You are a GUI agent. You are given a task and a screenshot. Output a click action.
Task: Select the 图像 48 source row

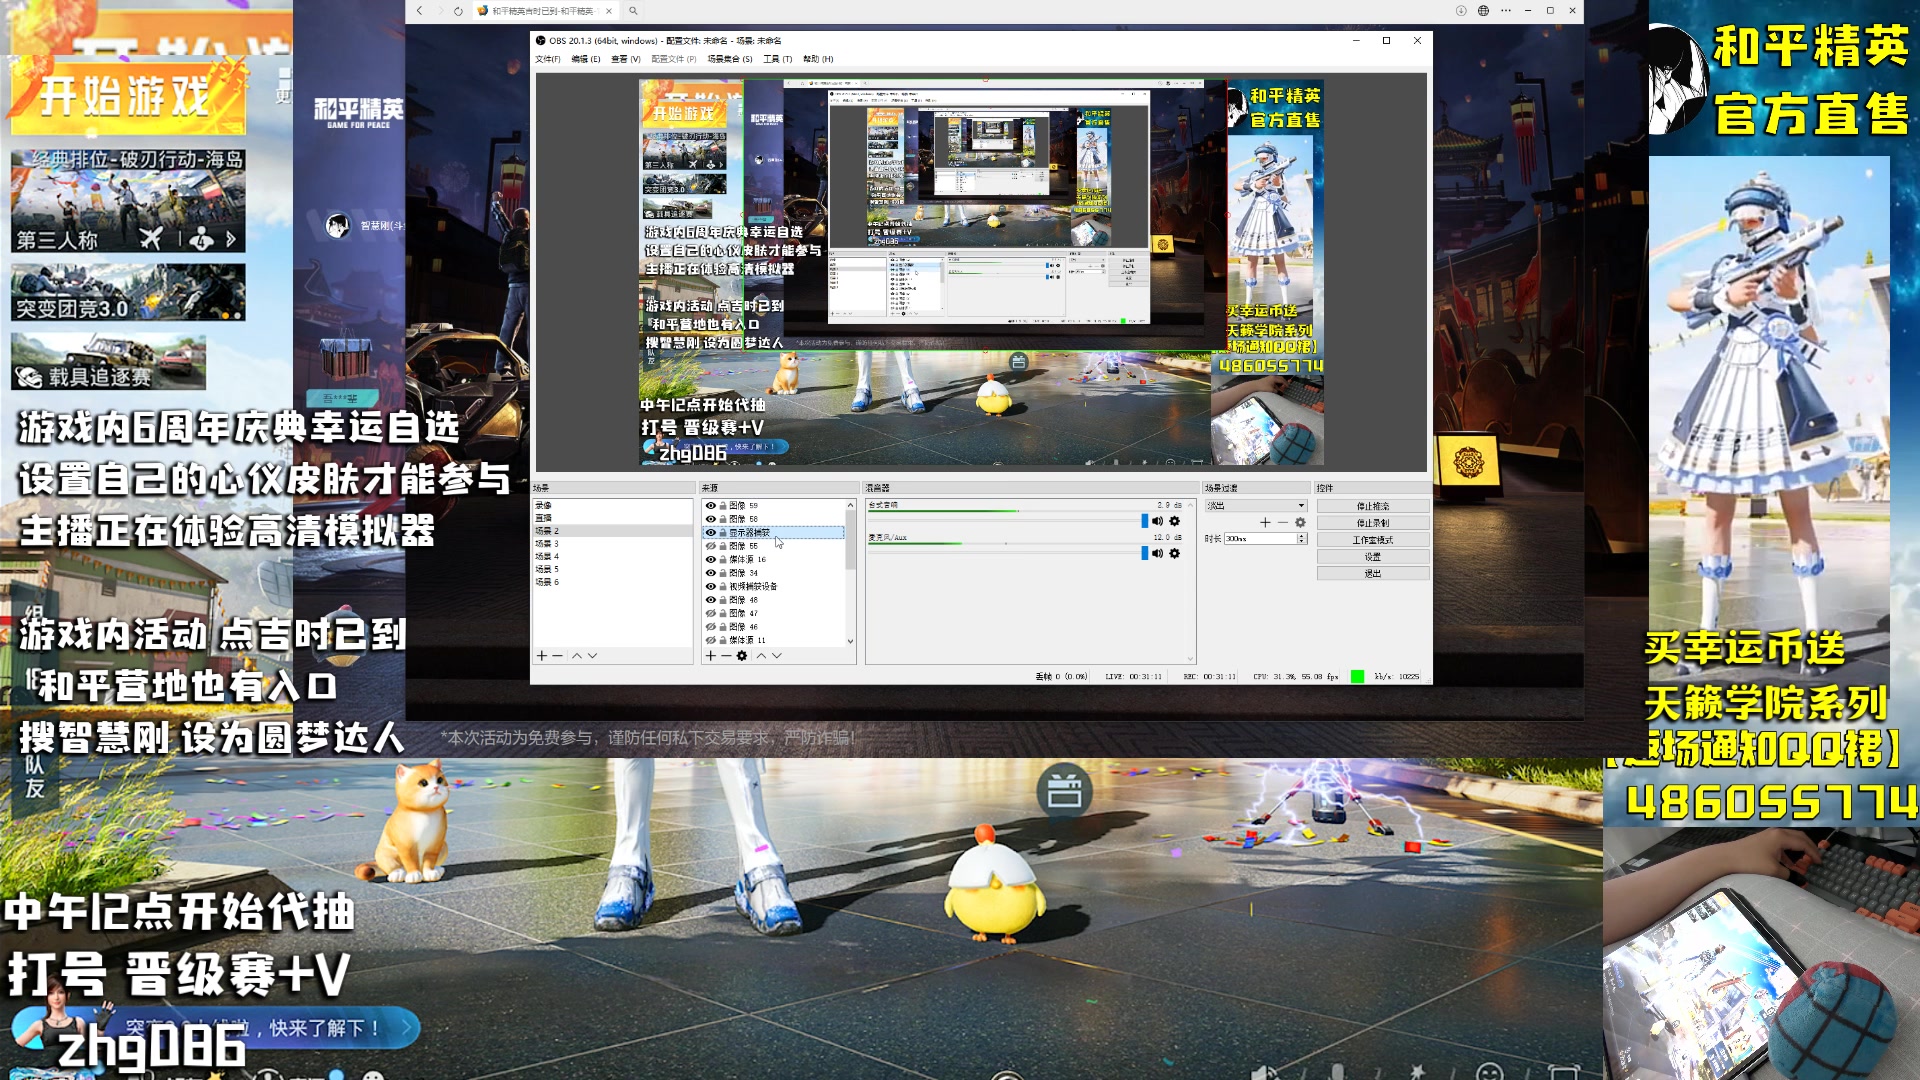(775, 600)
